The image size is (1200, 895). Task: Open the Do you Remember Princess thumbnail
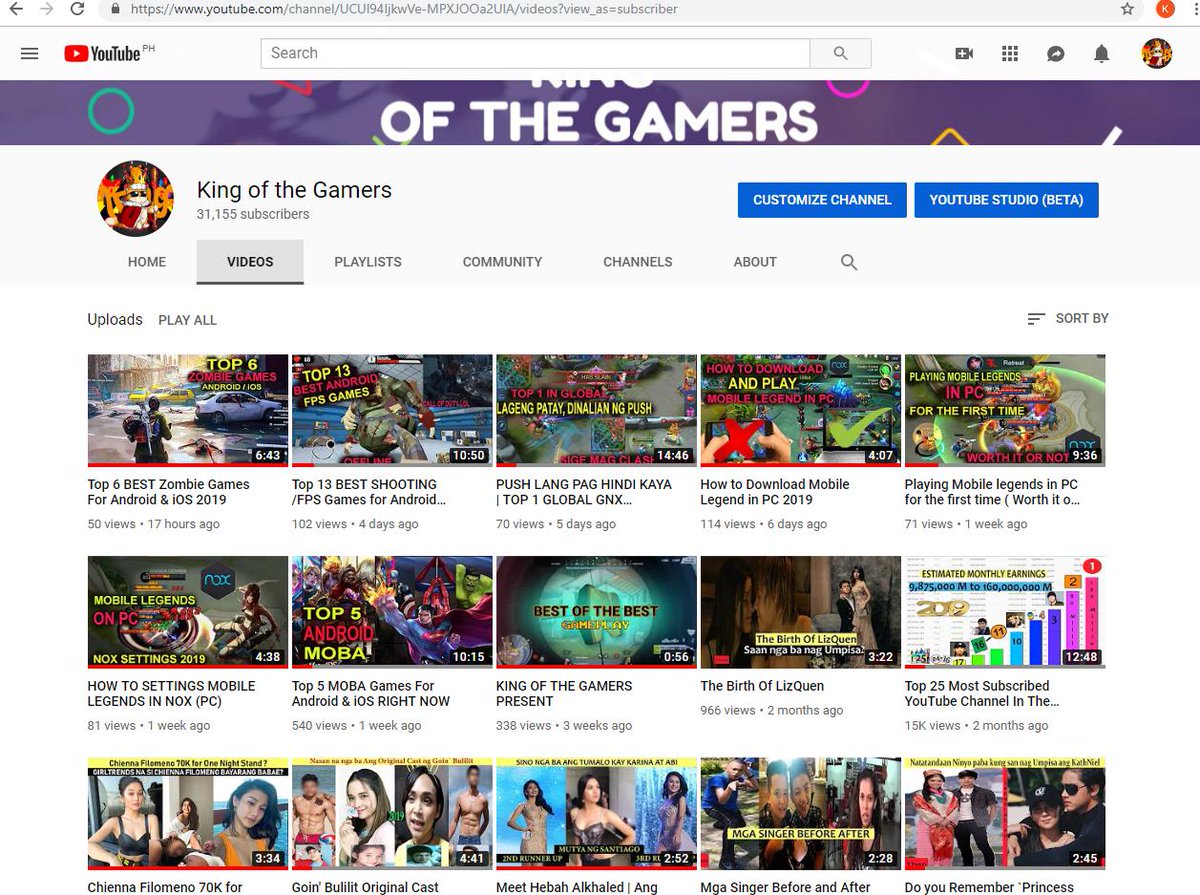[x=1005, y=814]
